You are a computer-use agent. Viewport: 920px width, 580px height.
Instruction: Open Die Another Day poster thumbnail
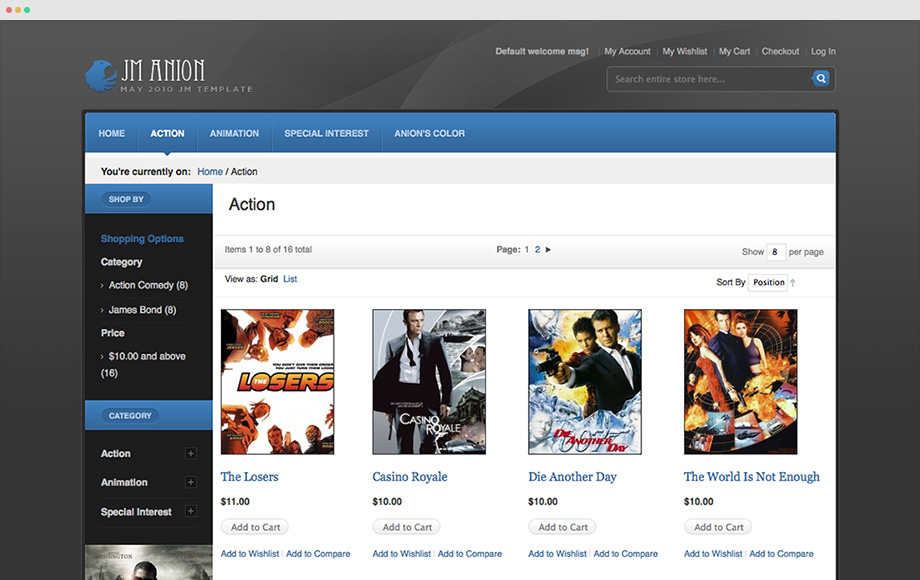point(585,382)
